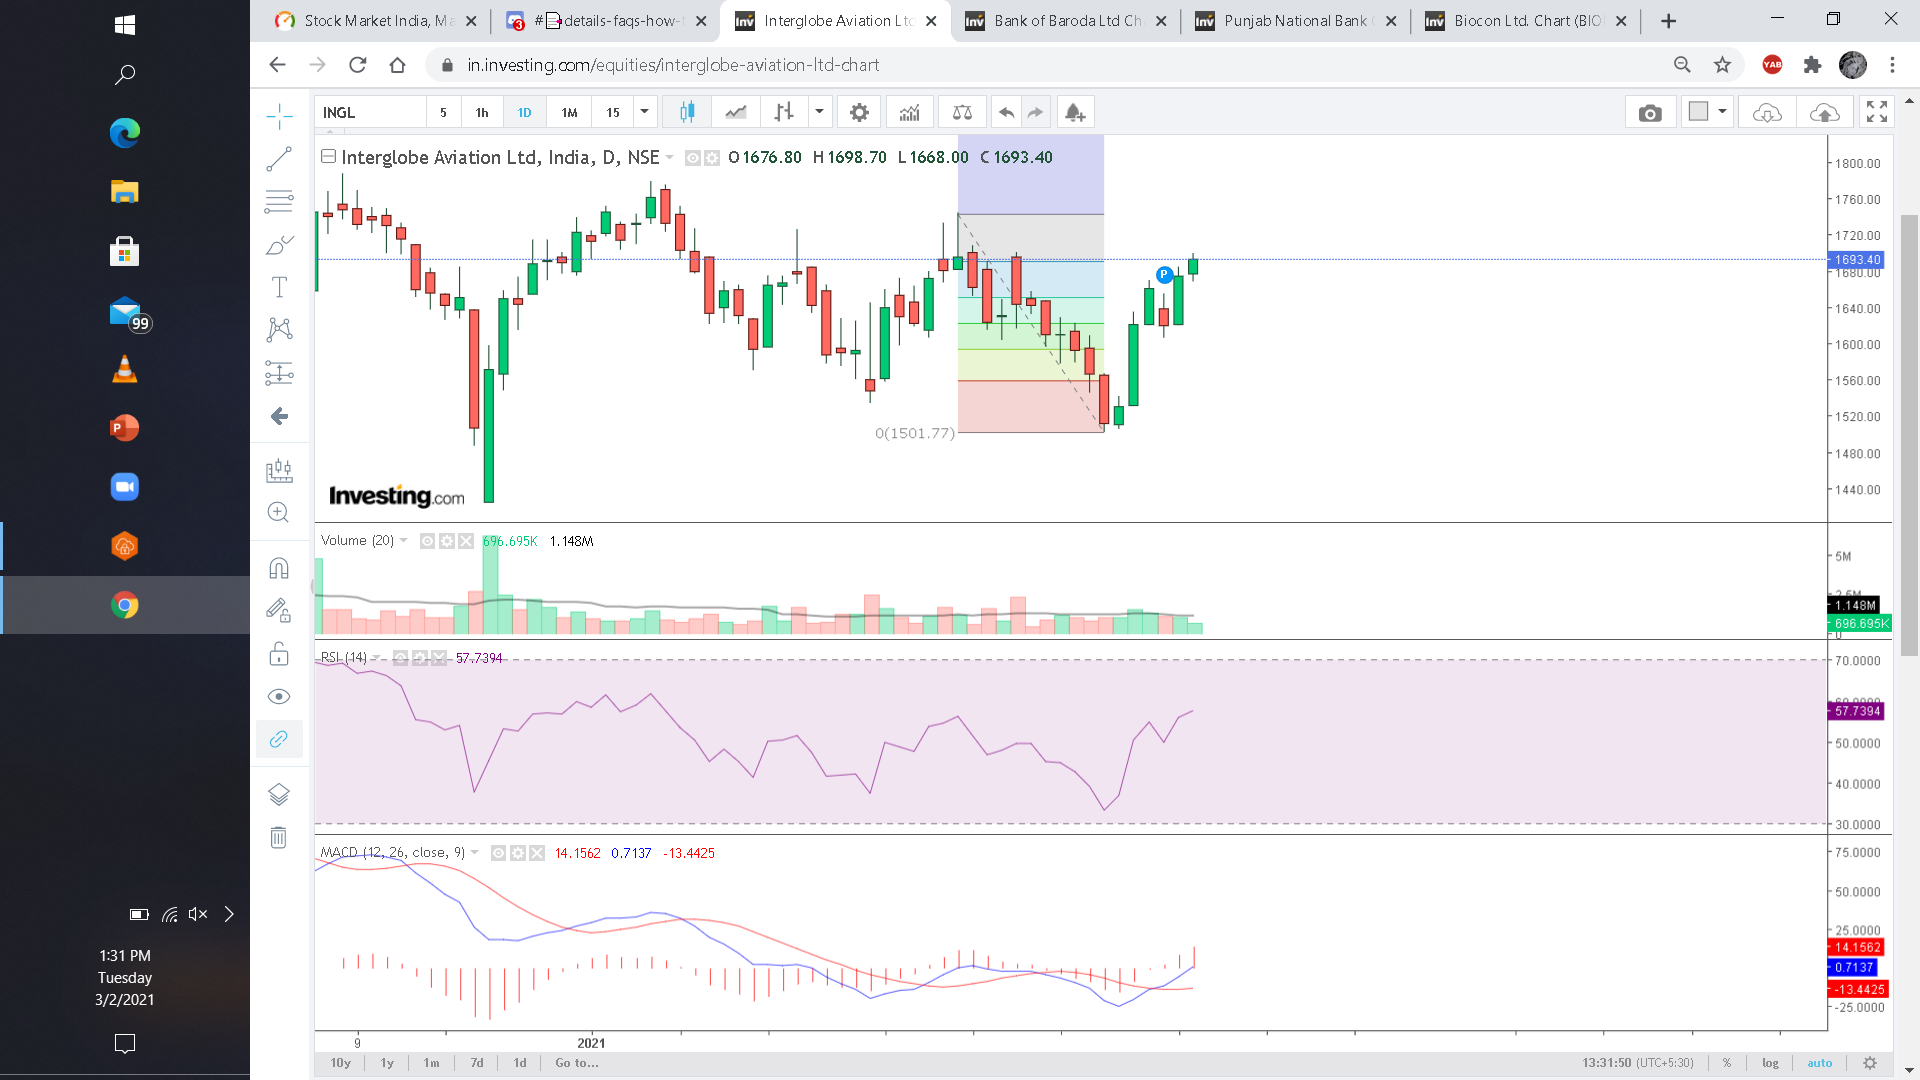The image size is (1920, 1080).
Task: Set chart range to 10y
Action: (x=341, y=1063)
